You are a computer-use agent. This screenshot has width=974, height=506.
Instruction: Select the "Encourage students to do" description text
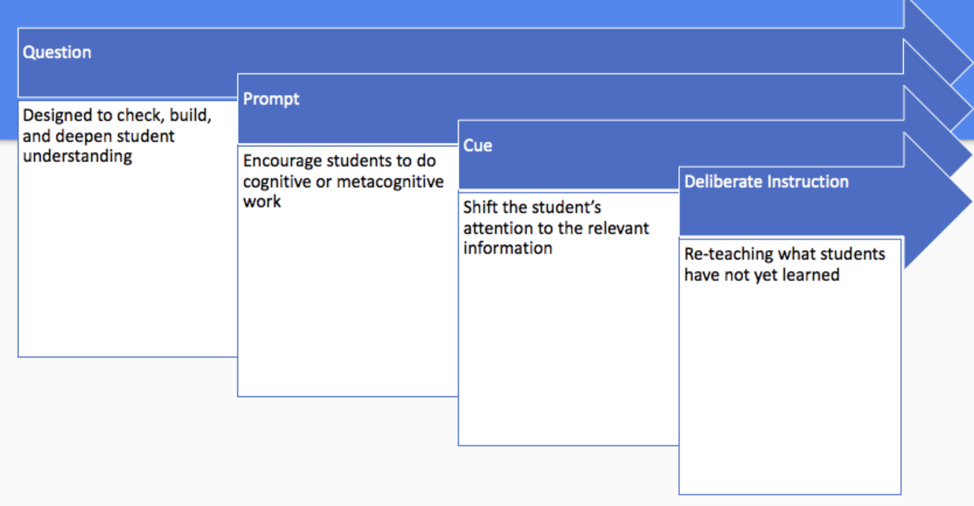pyautogui.click(x=339, y=162)
